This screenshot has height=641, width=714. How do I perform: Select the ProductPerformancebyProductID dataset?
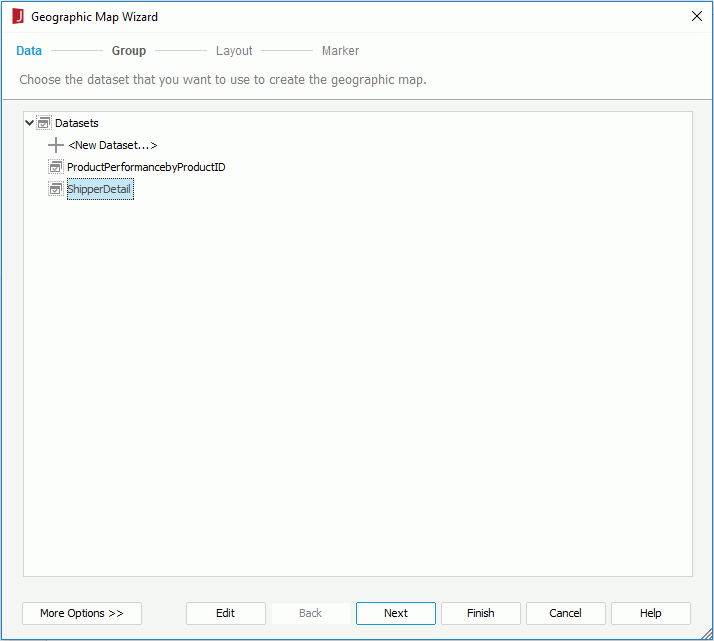coord(146,167)
